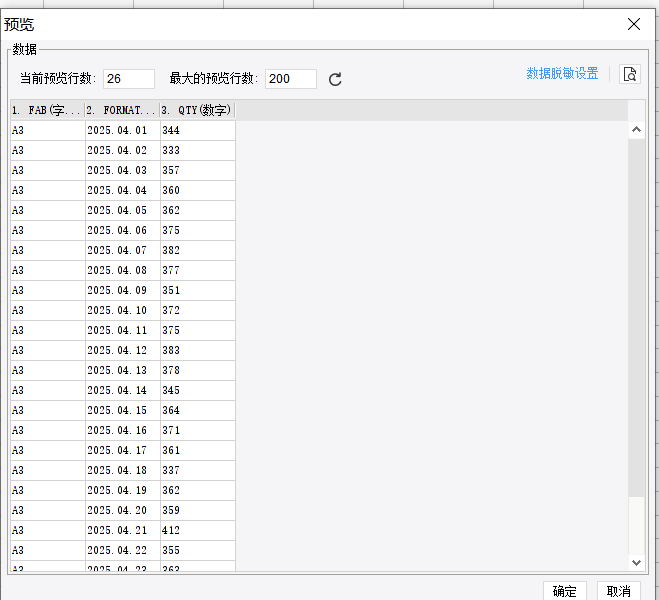This screenshot has width=659, height=600.
Task: Close the 预览 dialog
Action: click(x=634, y=24)
